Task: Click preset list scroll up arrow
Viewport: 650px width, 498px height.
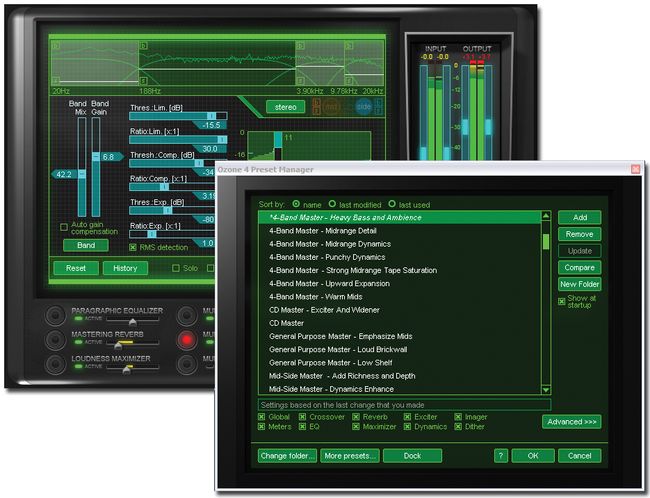Action: pos(546,216)
